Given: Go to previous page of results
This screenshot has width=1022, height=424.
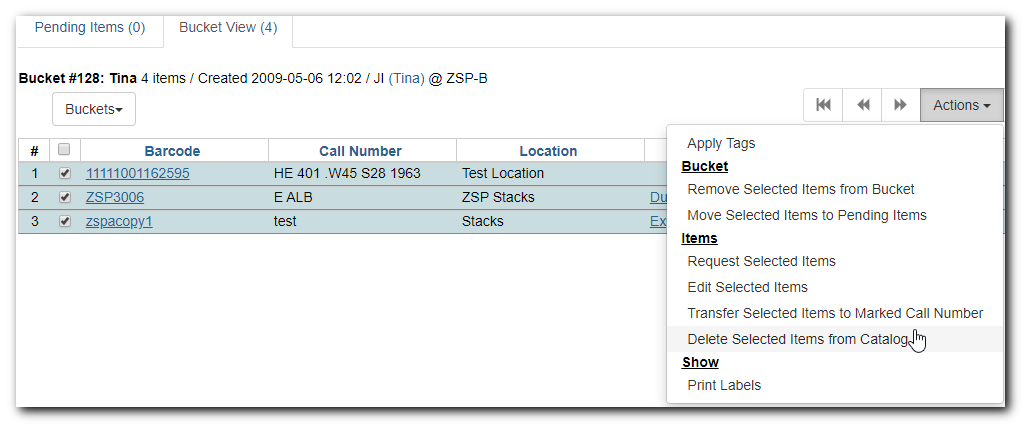Looking at the screenshot, I should (862, 105).
